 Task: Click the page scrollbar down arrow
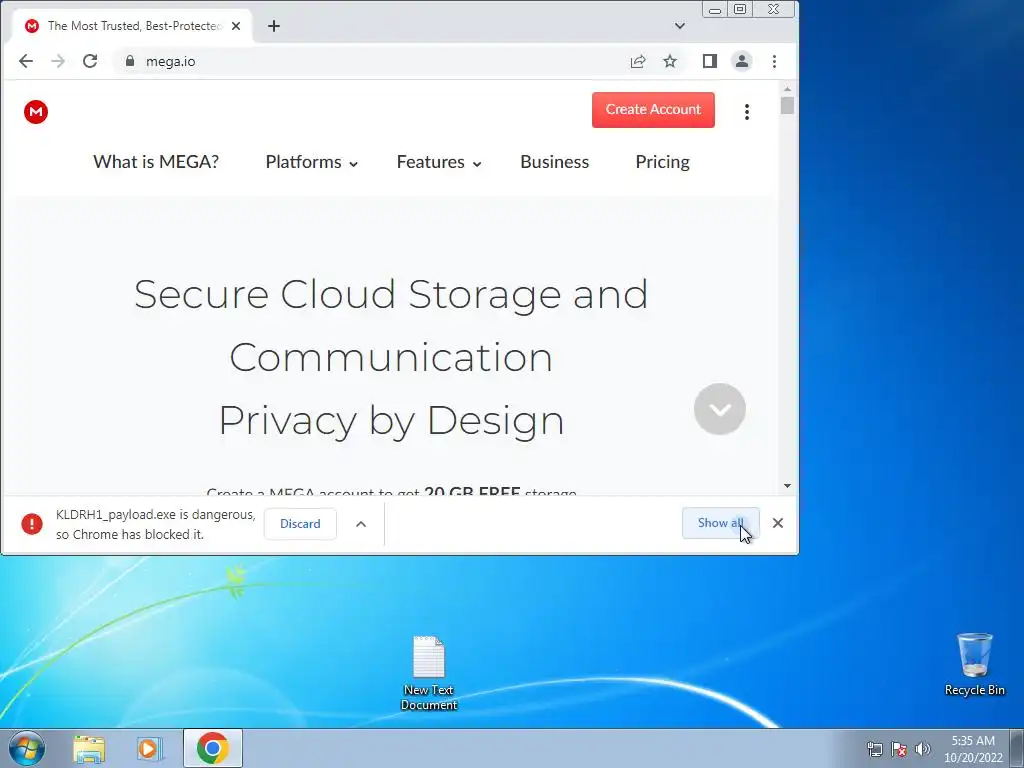[787, 486]
